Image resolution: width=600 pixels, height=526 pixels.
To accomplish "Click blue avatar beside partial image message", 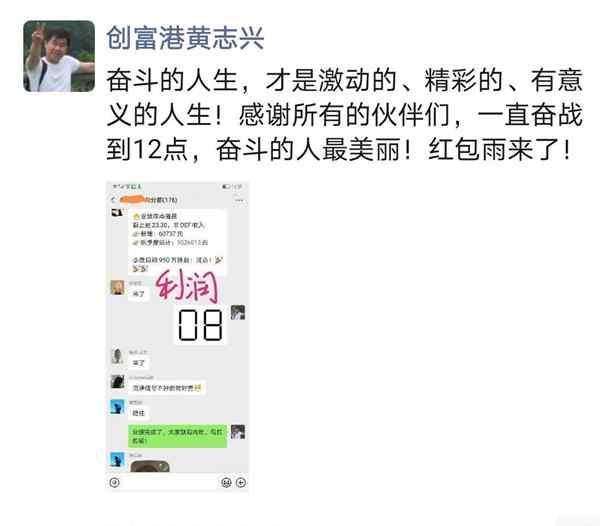I will [117, 459].
